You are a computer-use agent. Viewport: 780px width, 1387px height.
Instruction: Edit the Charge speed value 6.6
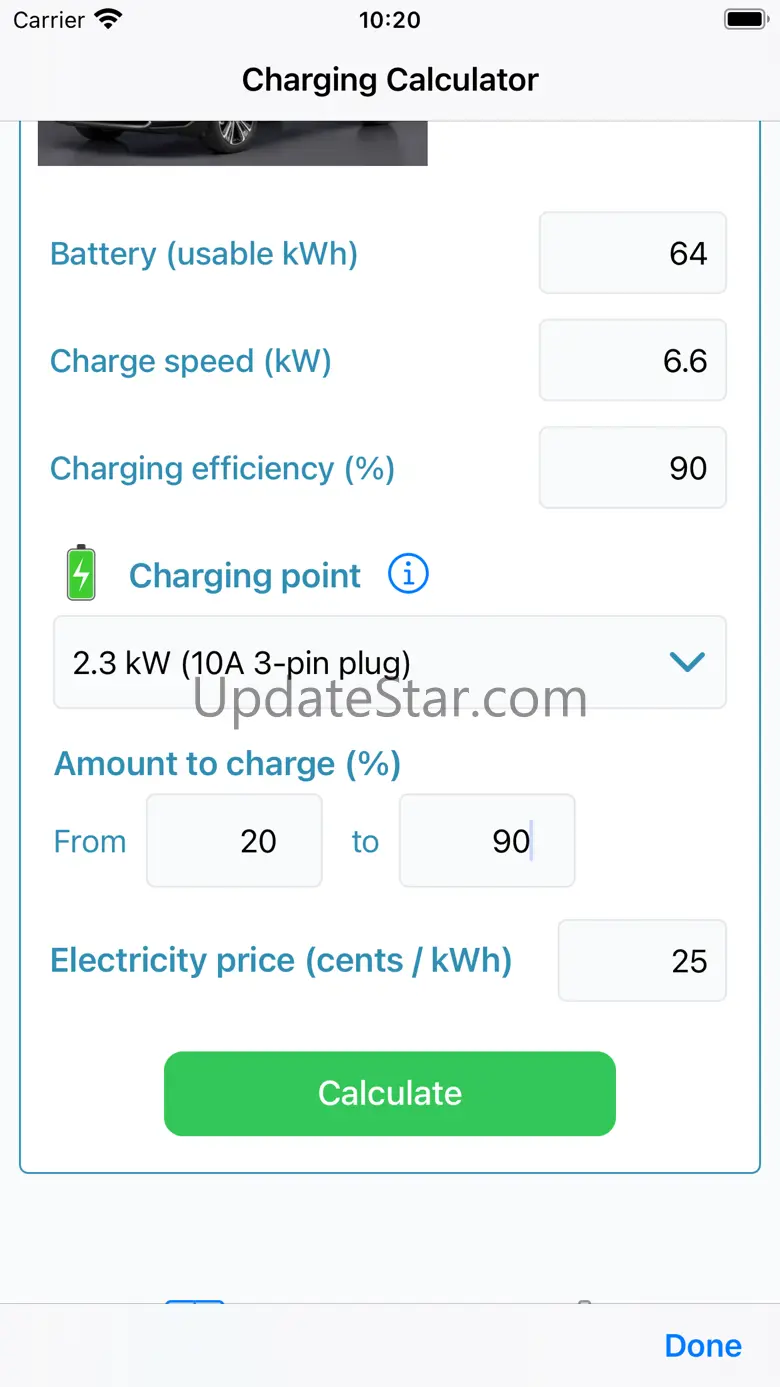coord(632,361)
